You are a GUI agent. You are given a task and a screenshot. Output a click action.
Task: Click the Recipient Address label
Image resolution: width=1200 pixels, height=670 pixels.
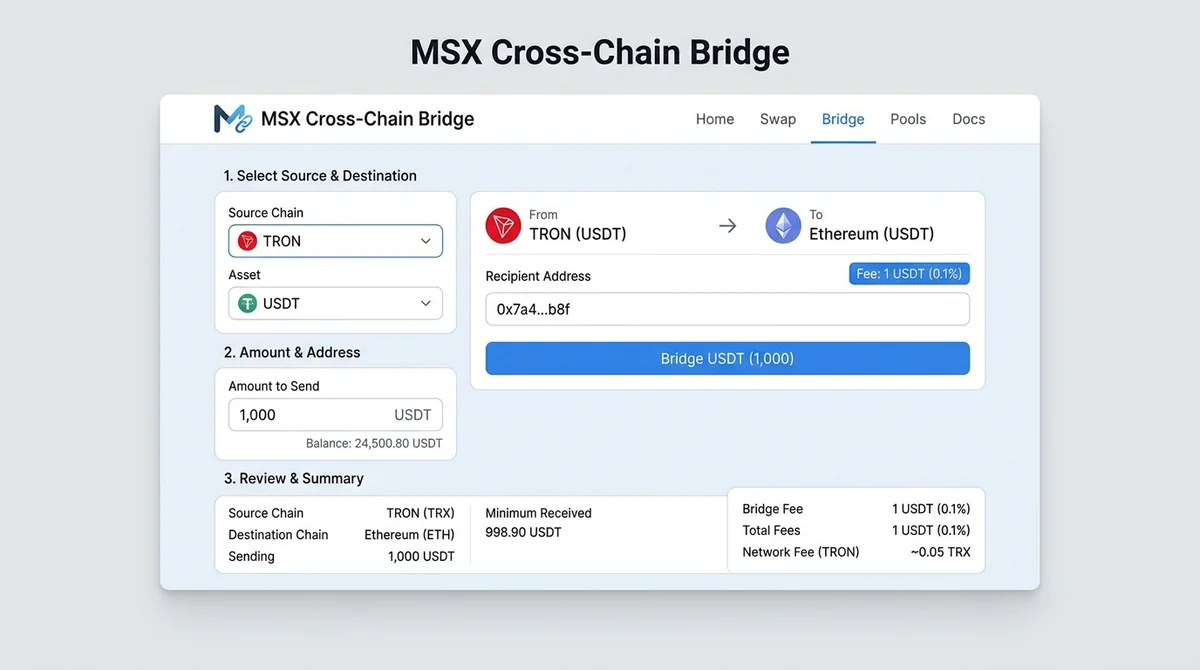click(538, 276)
